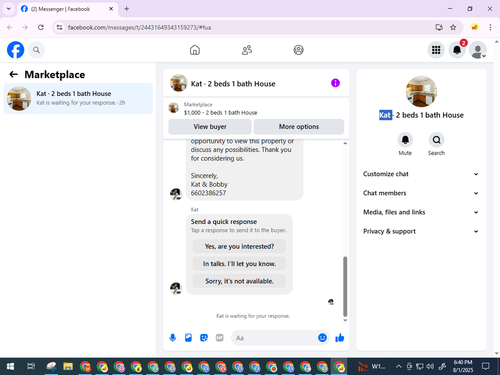The width and height of the screenshot is (500, 375).
Task: Choose a sticker icon
Action: 204,338
